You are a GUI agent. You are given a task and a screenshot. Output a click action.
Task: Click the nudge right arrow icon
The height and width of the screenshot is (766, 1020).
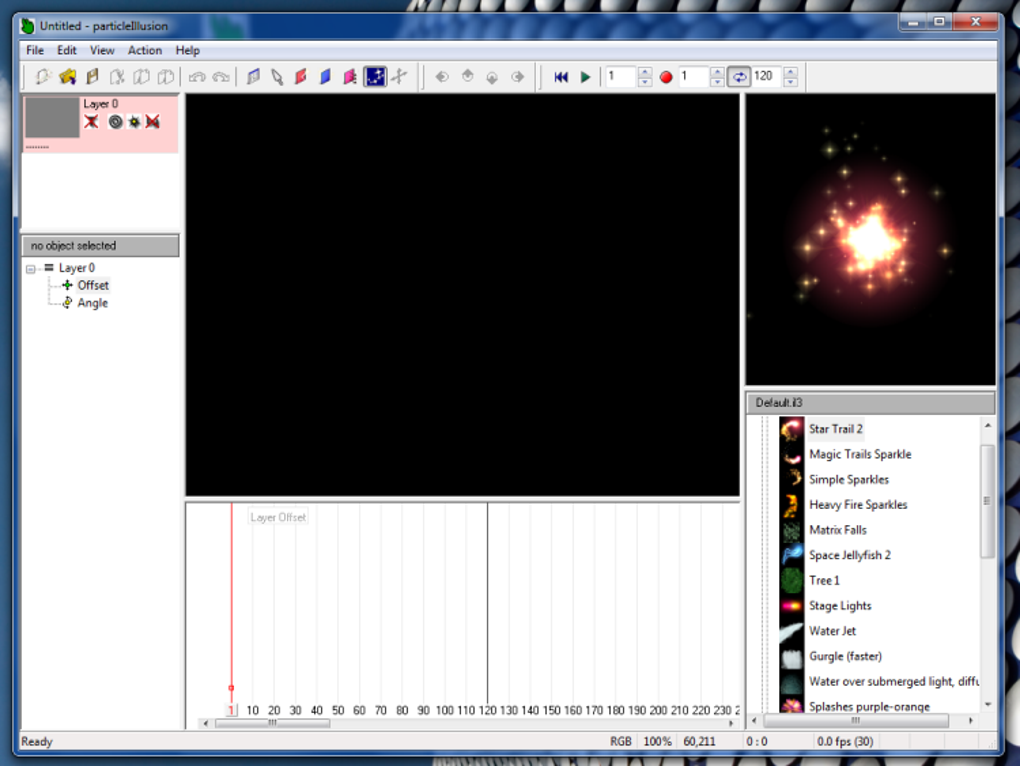518,77
